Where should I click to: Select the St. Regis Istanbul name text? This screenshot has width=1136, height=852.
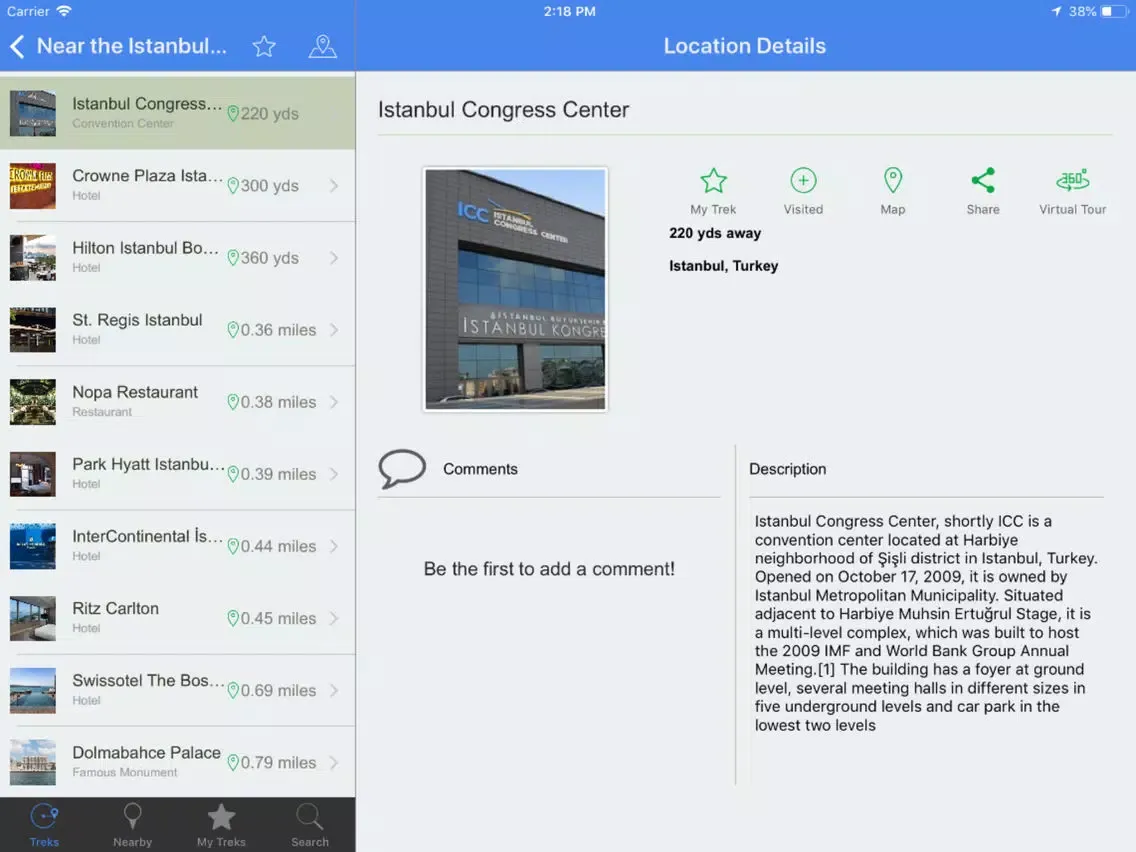pos(137,320)
